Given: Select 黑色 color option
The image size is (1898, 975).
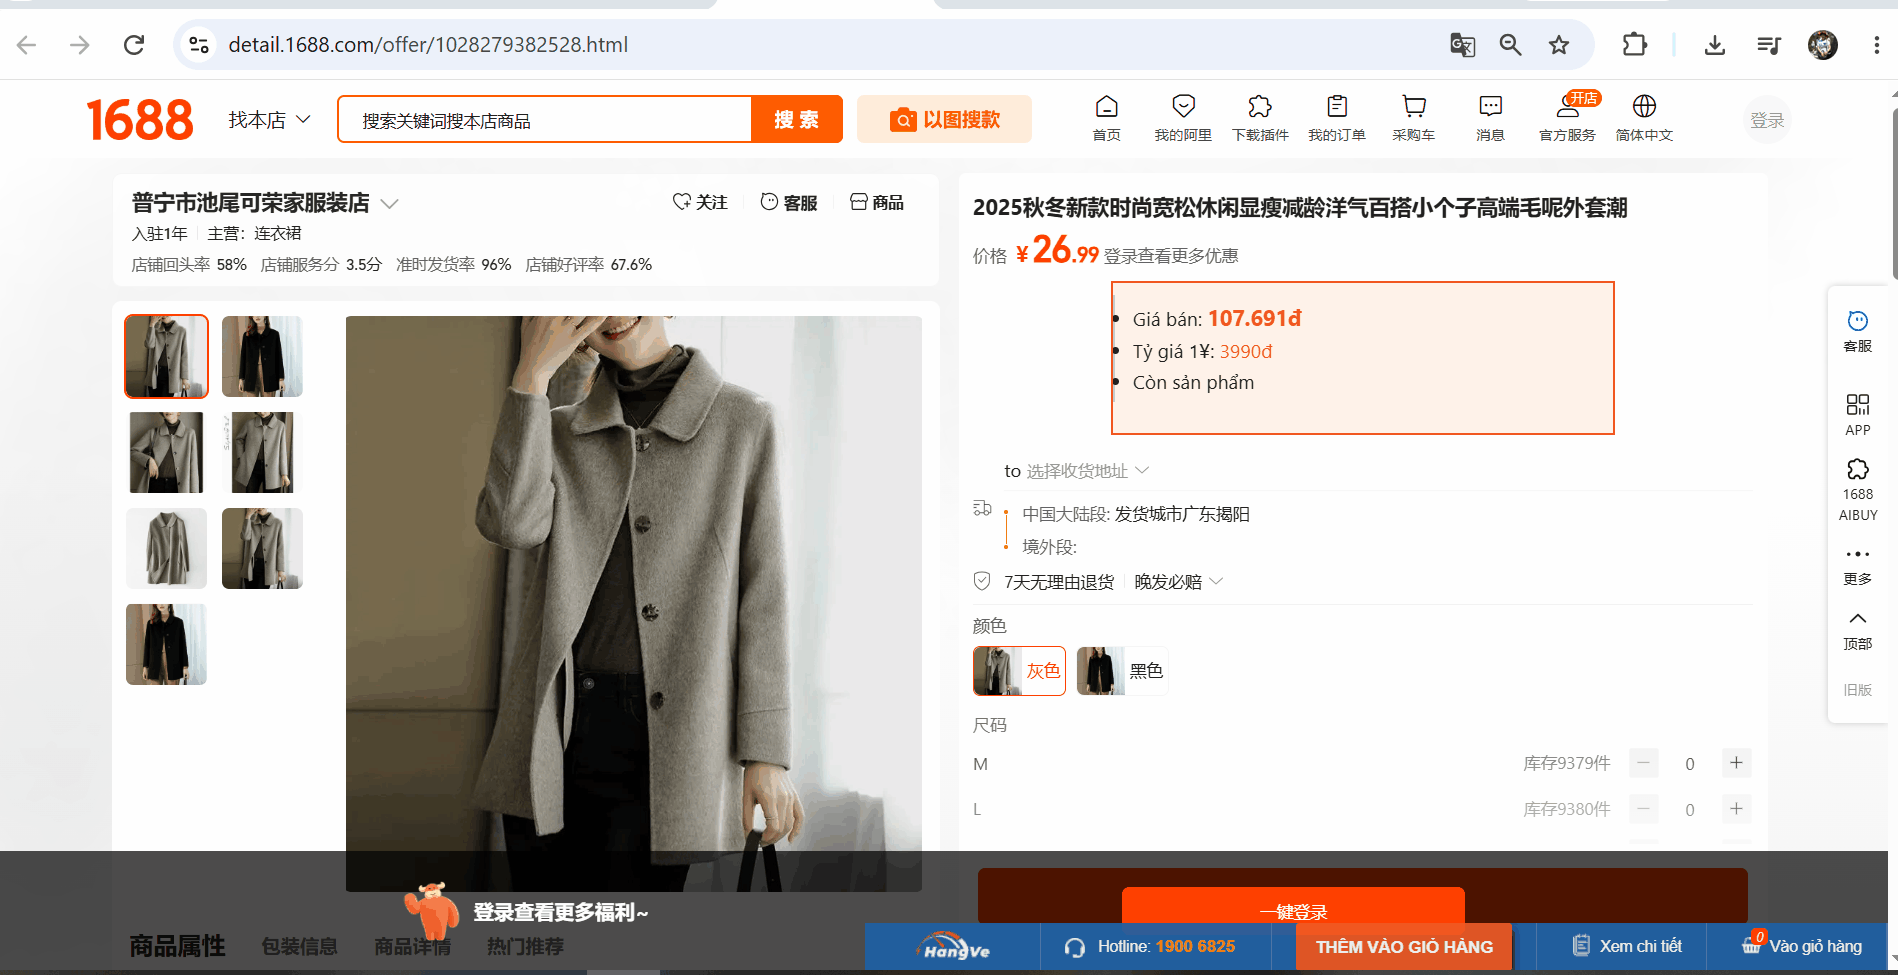Looking at the screenshot, I should tap(1122, 670).
